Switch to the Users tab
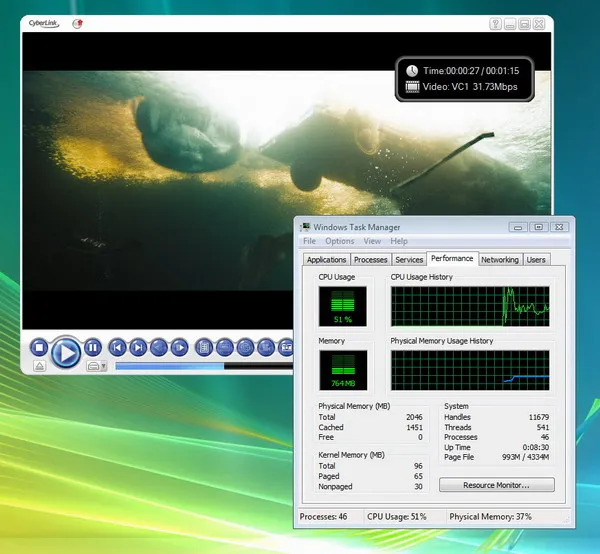Screen dimensions: 600x554 [x=536, y=260]
